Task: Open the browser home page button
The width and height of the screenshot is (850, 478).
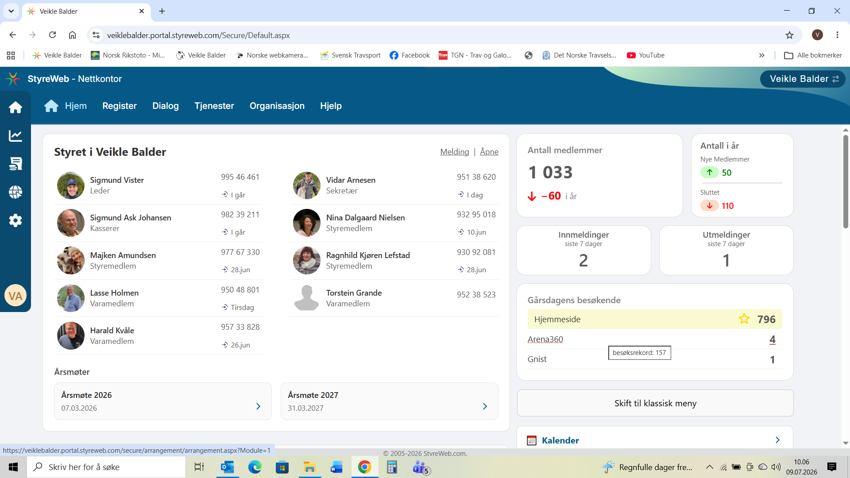Action: tap(72, 35)
